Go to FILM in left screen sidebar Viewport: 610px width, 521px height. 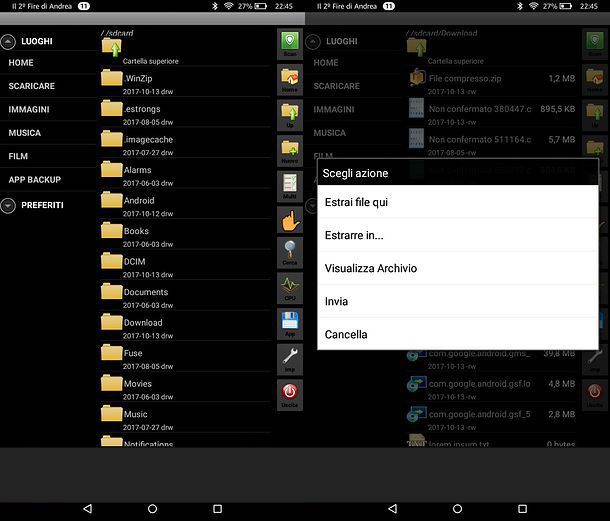click(49, 156)
